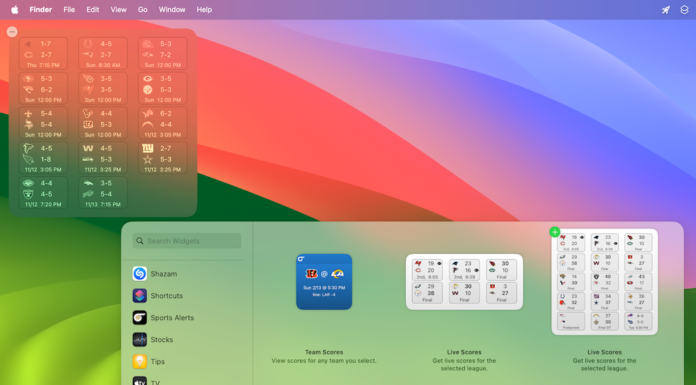
Task: Open the Help menu
Action: [204, 10]
